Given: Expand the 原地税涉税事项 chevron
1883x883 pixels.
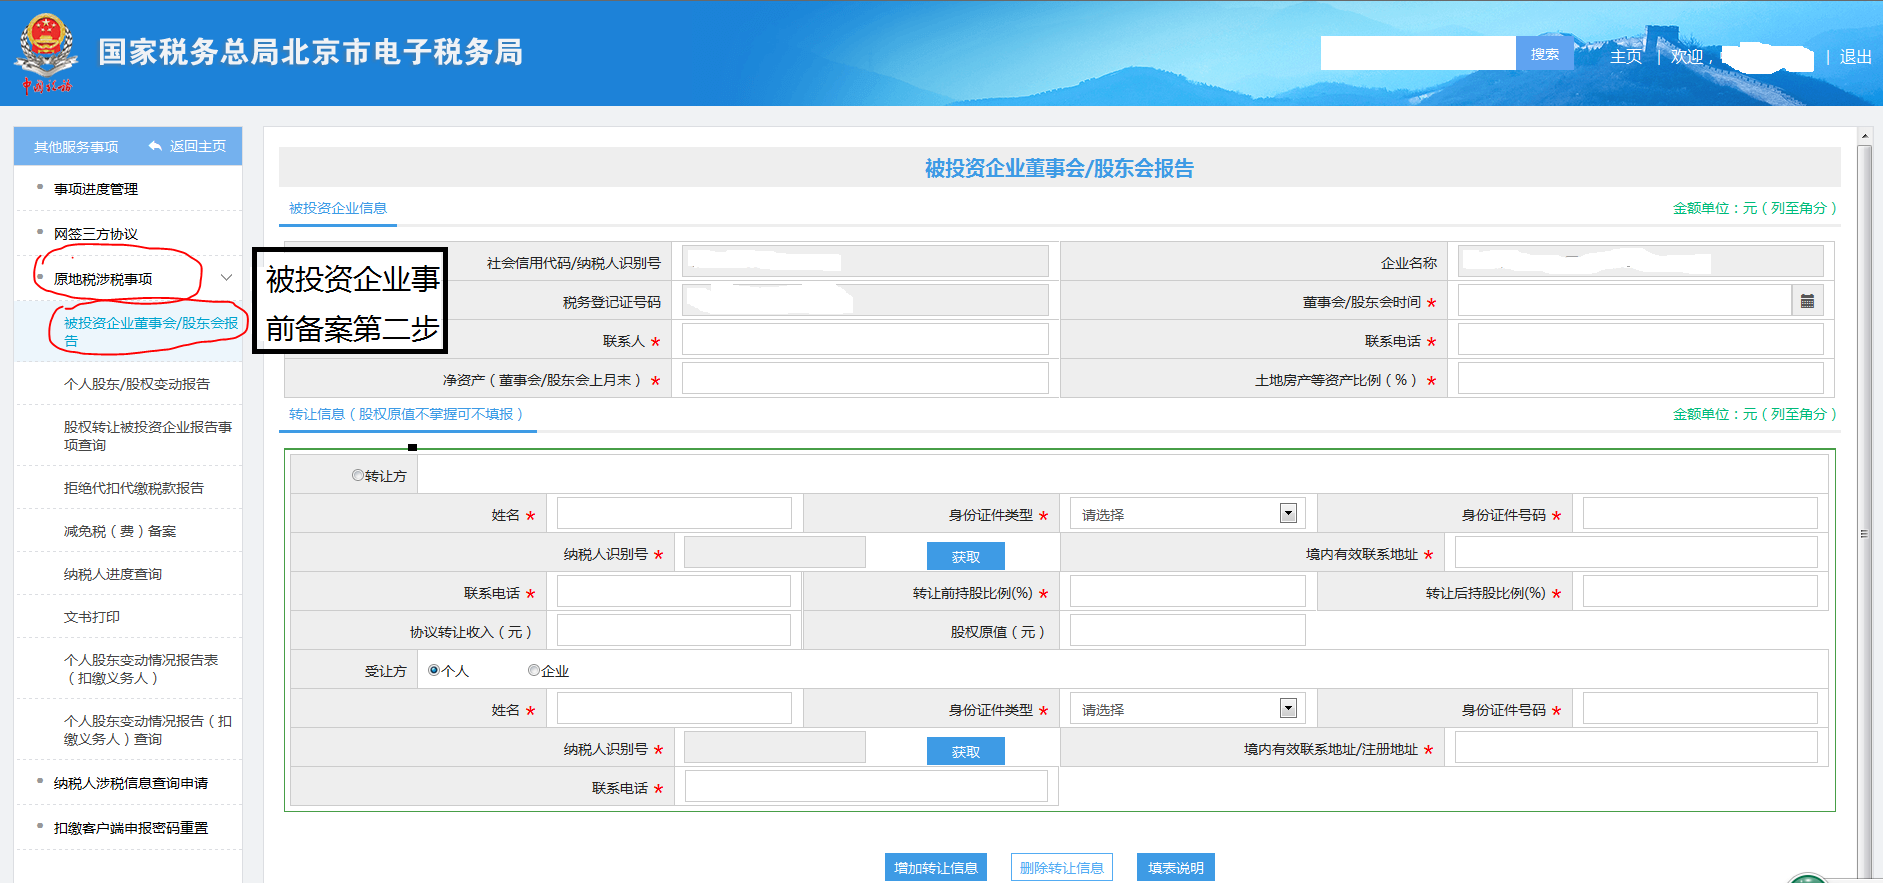Looking at the screenshot, I should tap(227, 278).
